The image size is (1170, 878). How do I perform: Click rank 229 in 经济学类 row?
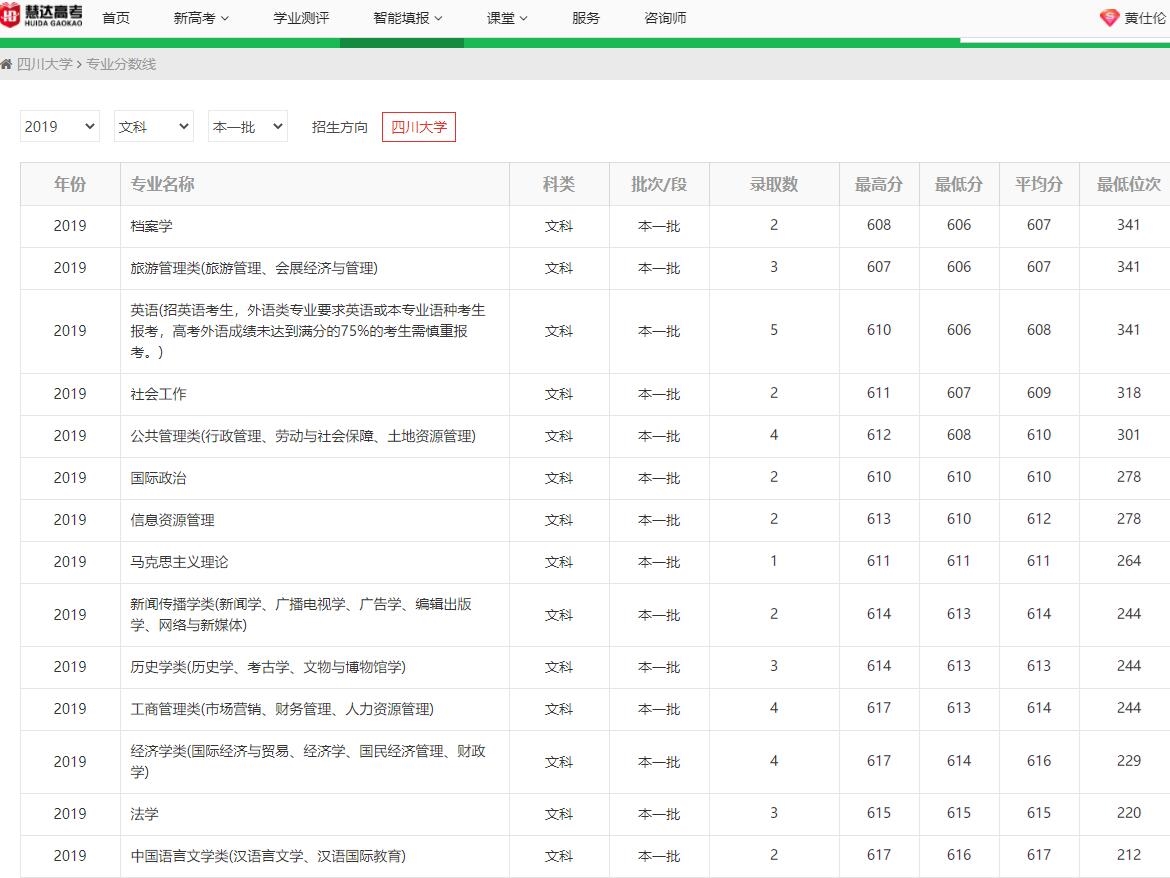[x=1128, y=761]
